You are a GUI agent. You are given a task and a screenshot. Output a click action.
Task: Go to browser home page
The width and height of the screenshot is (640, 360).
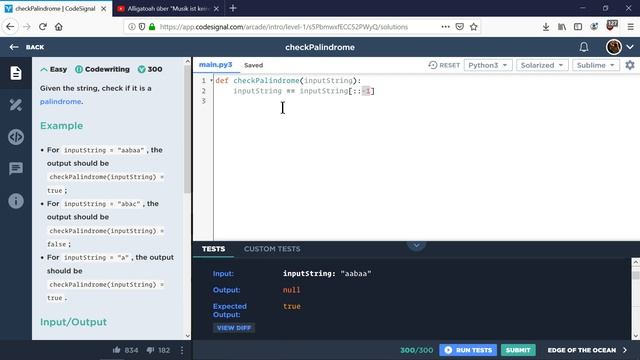pyautogui.click(x=59, y=27)
